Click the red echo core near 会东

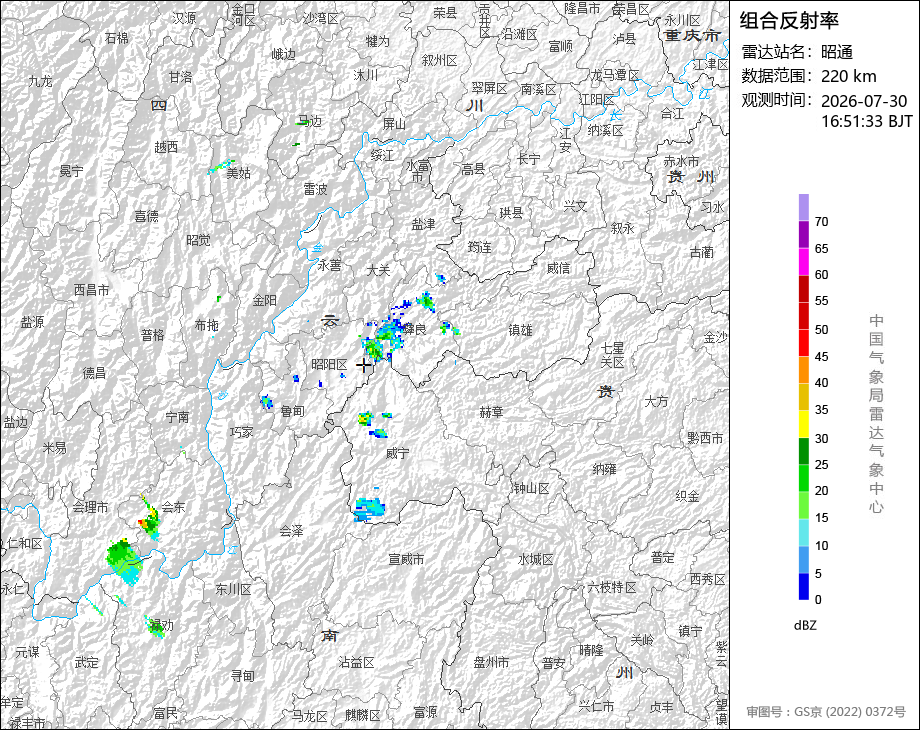(x=141, y=522)
